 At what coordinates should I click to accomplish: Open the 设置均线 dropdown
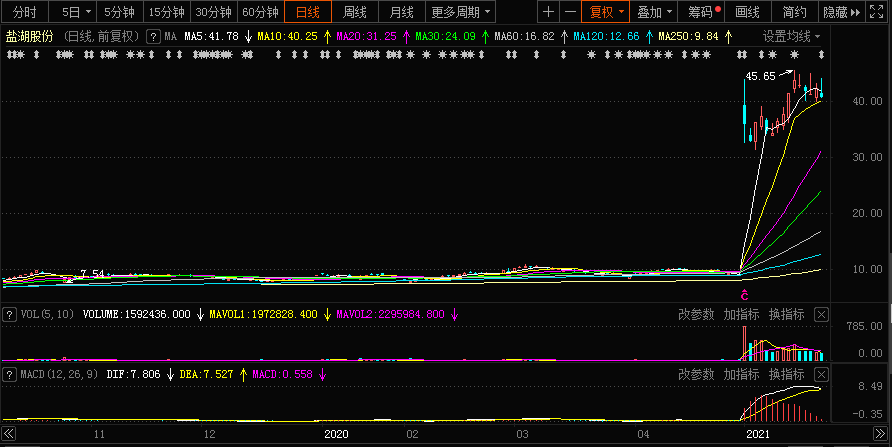[791, 36]
